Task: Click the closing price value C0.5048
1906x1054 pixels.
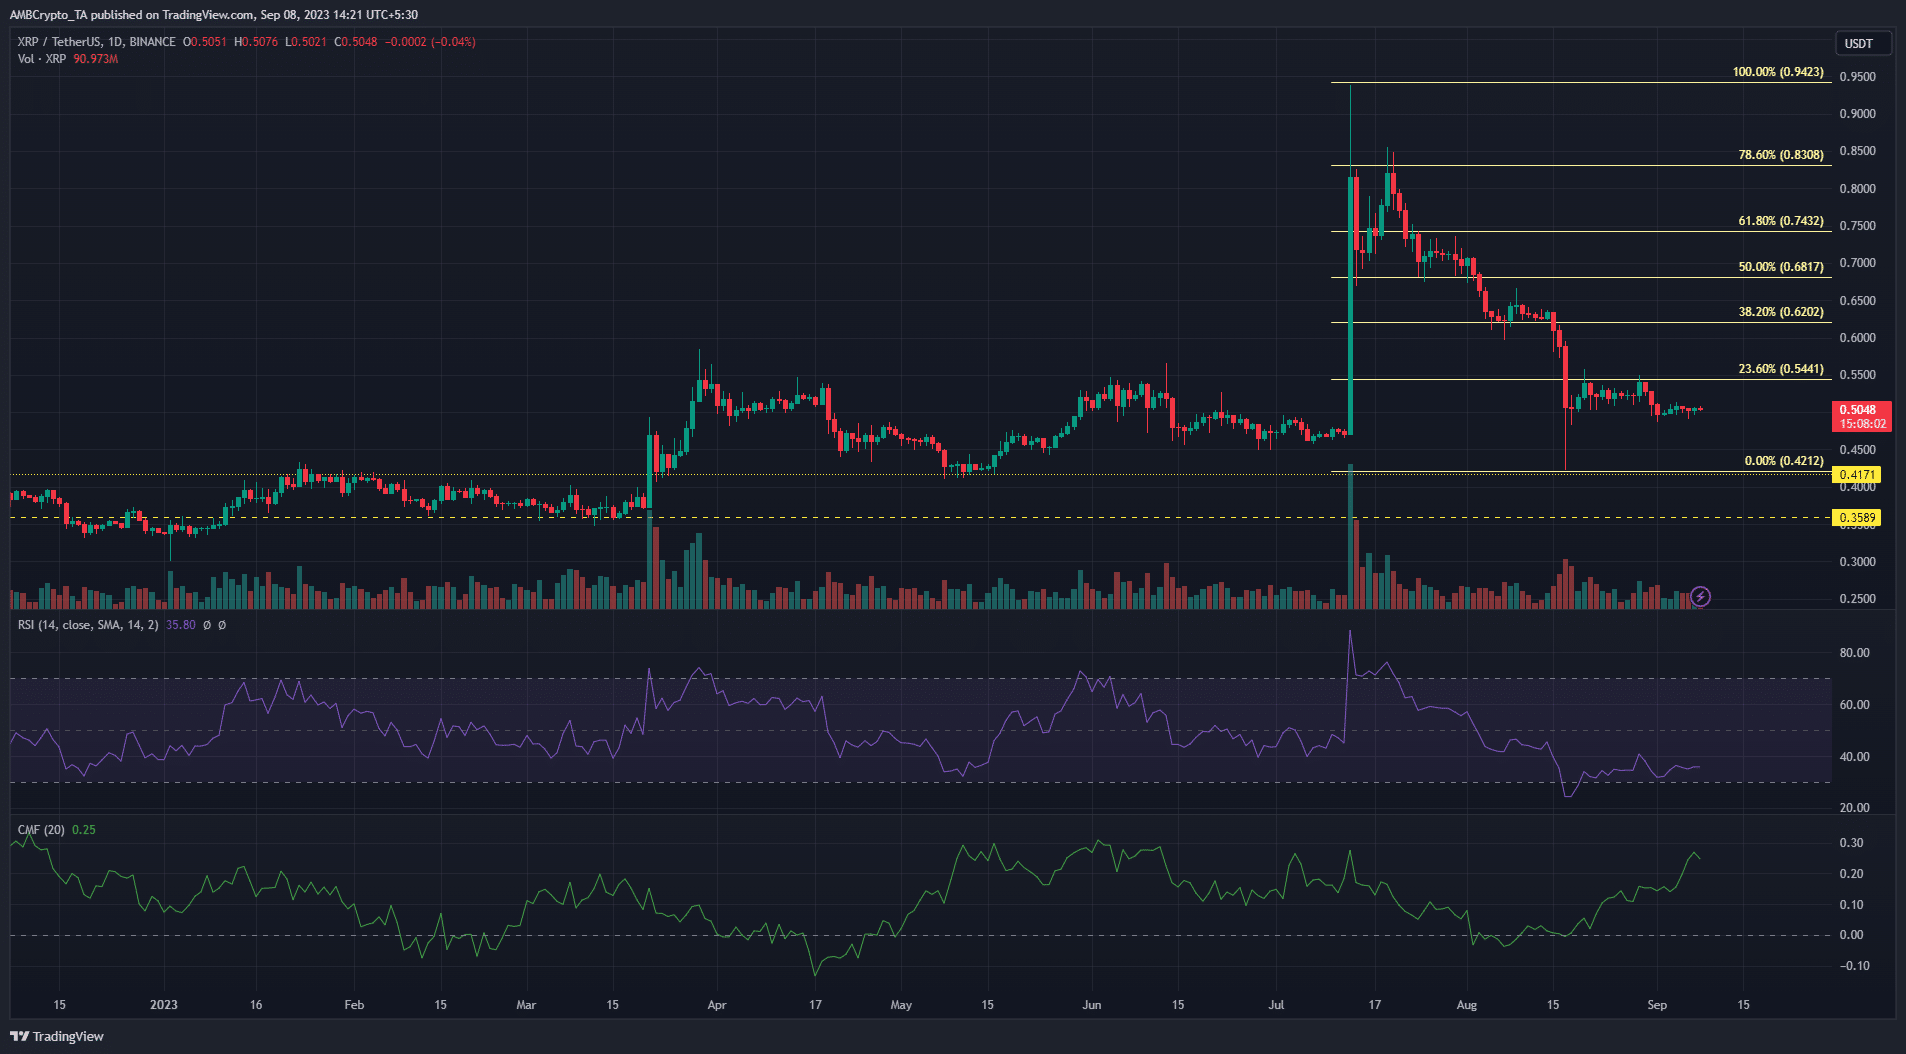Action: tap(355, 42)
